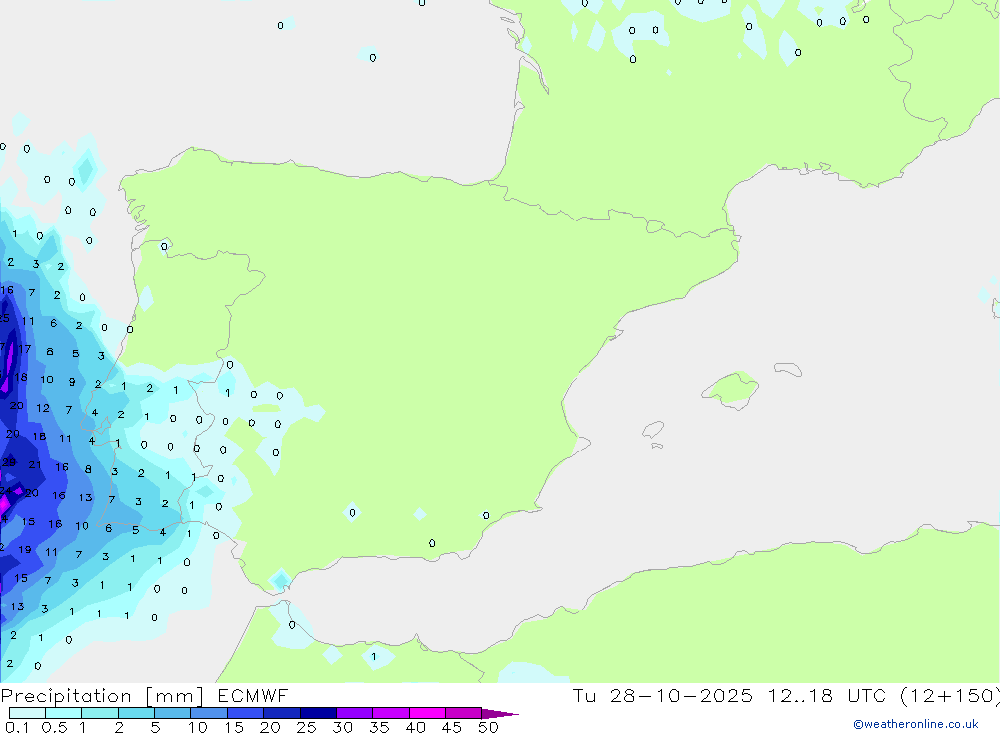Click the '19' precipitation value on the map
1000x733 pixels.
click(24, 549)
